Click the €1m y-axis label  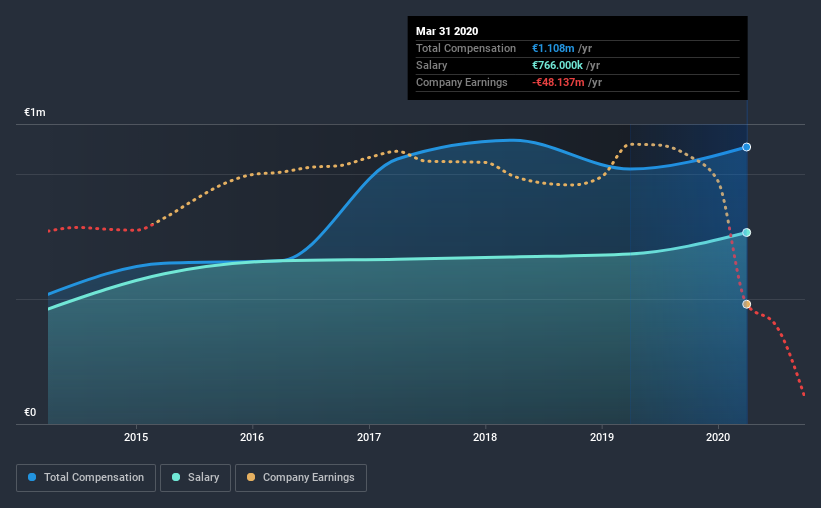[35, 113]
